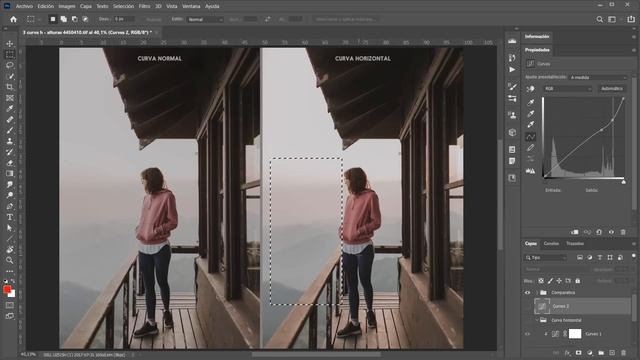Open the tool preset picker arrow
This screenshot has width=640, height=360.
pos(39,19)
